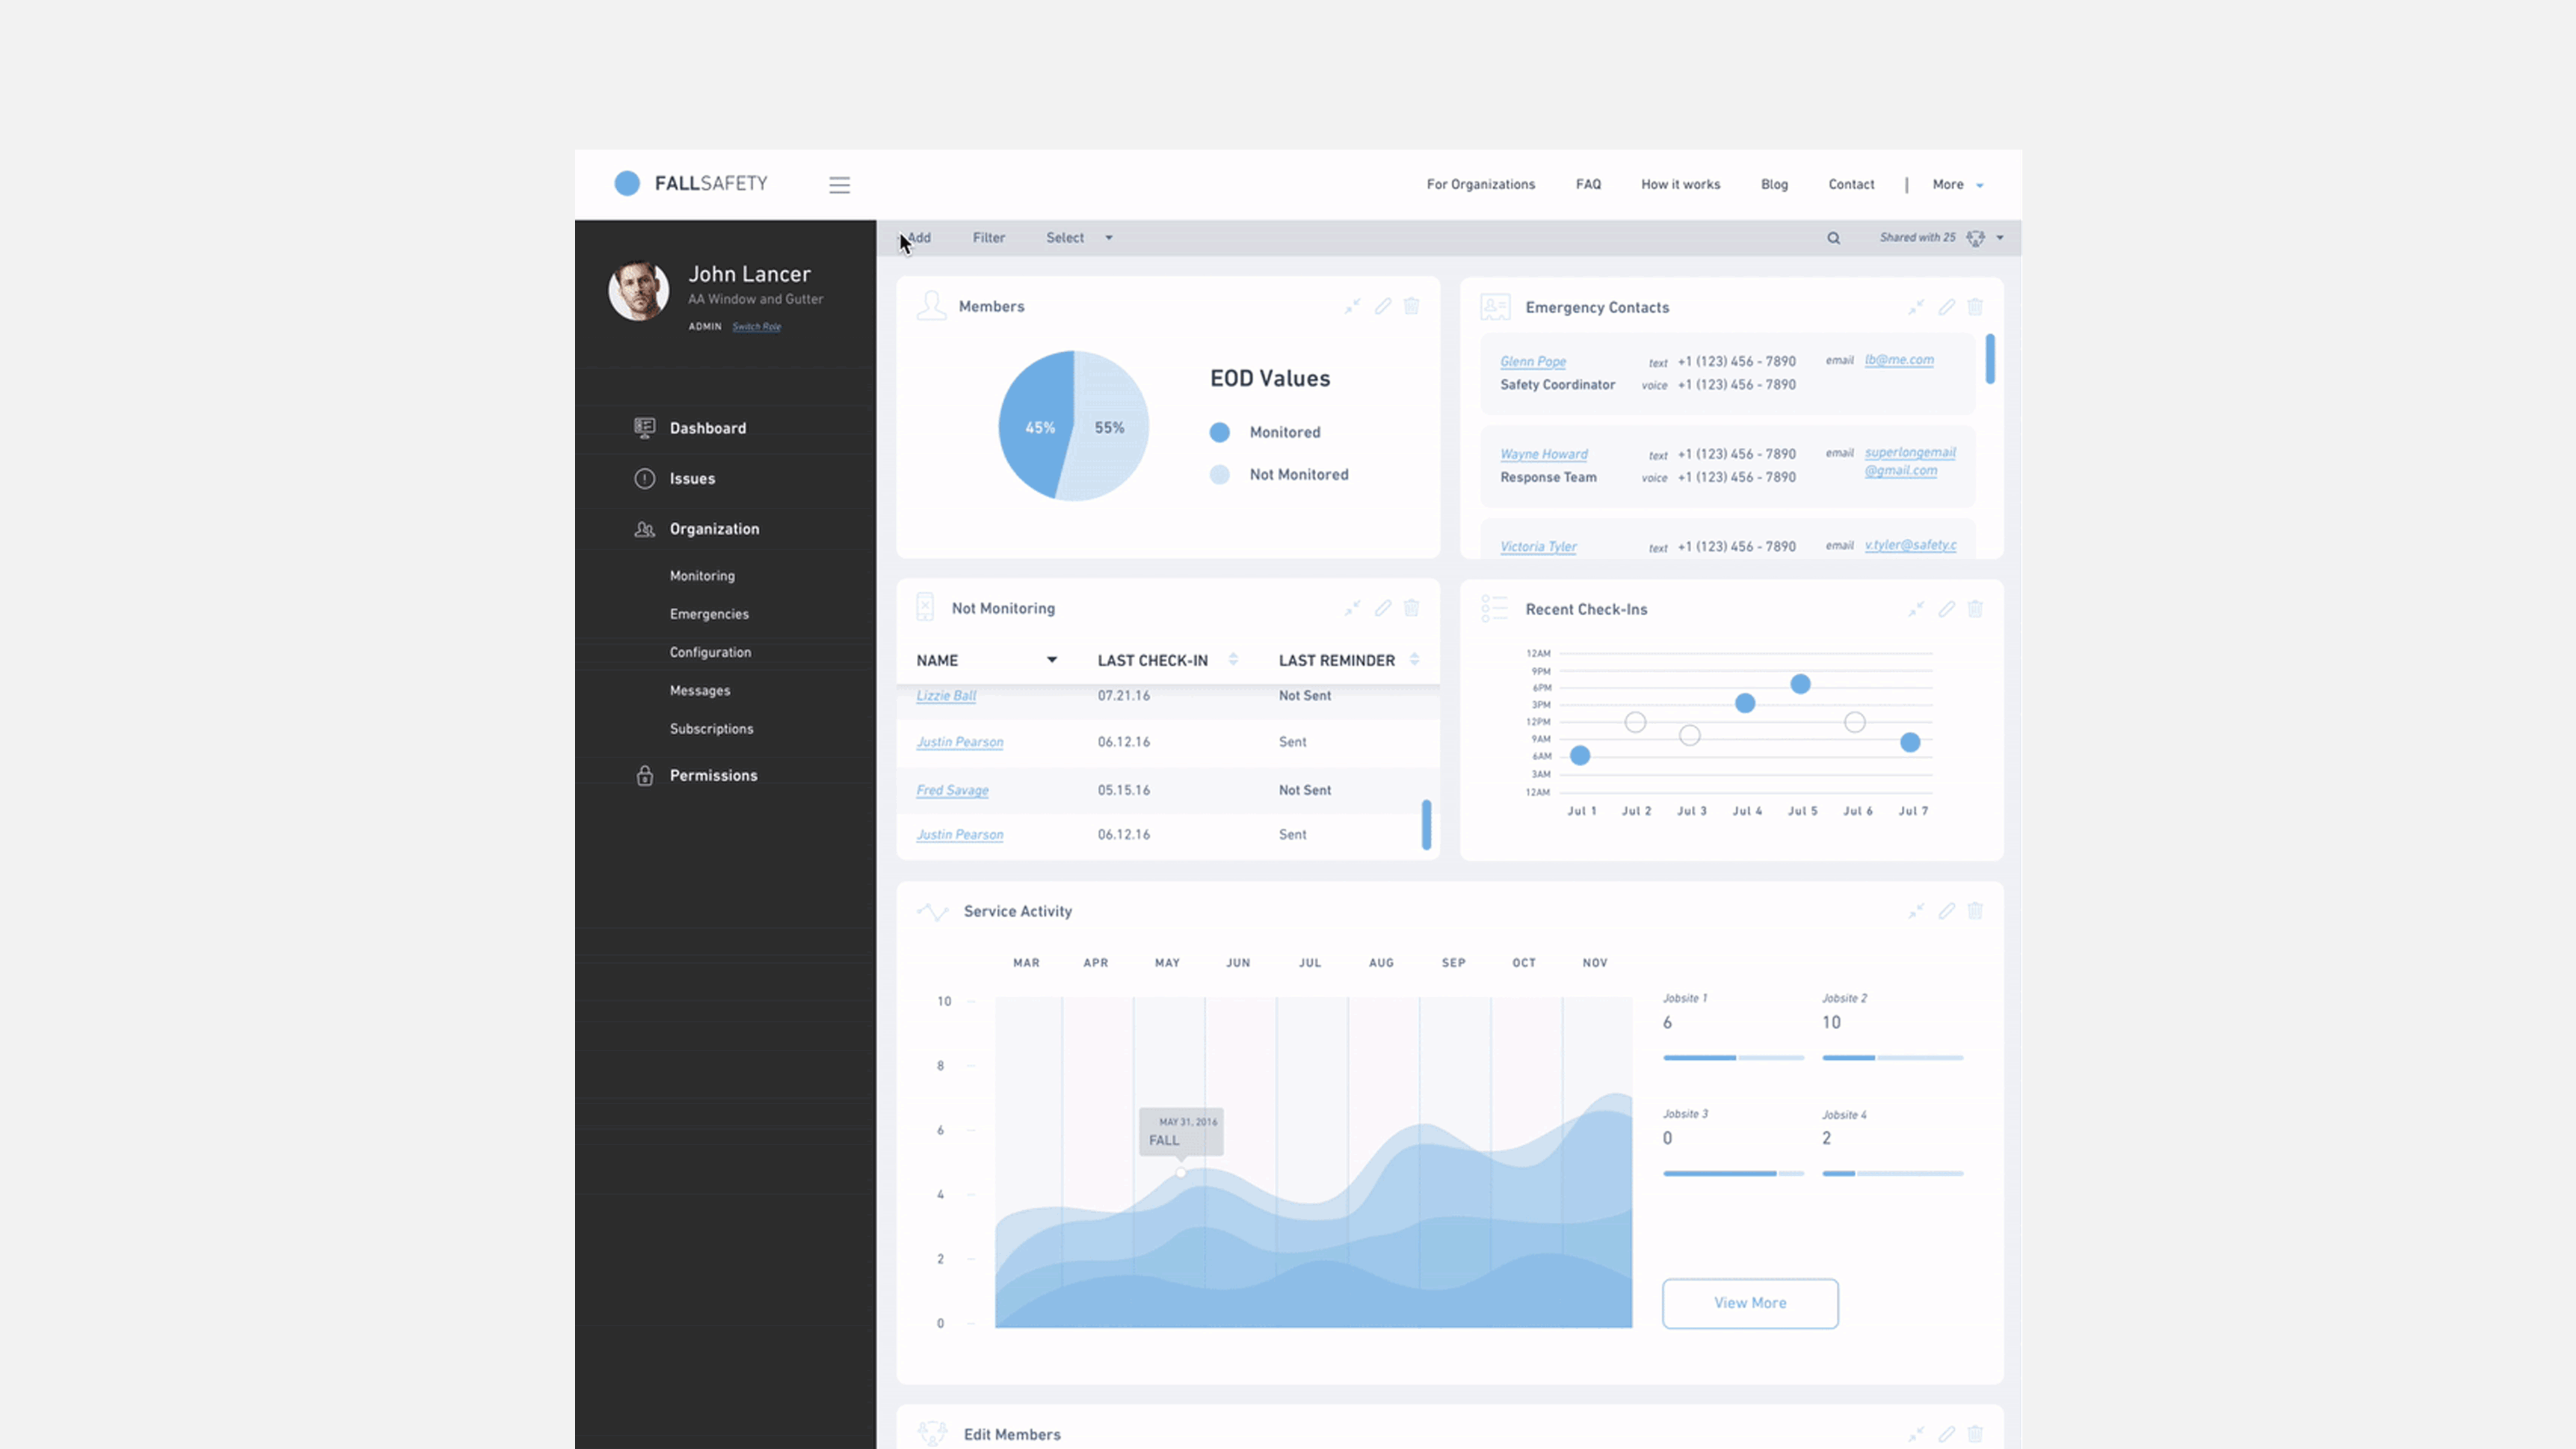Screen dimensions: 2576x1449
Task: Edit the Emergency Contacts widget with pencil icon
Action: pos(1946,307)
